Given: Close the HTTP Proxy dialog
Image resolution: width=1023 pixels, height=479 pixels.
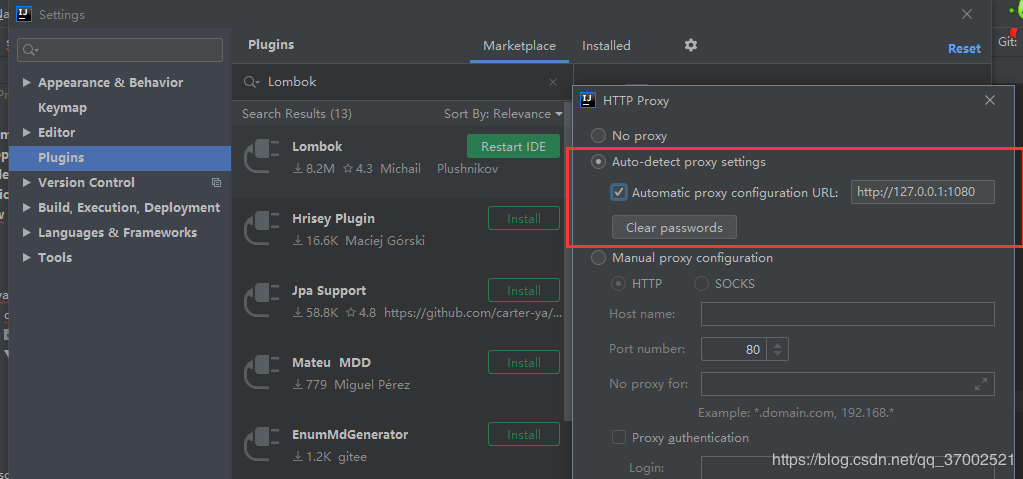Looking at the screenshot, I should (x=990, y=100).
